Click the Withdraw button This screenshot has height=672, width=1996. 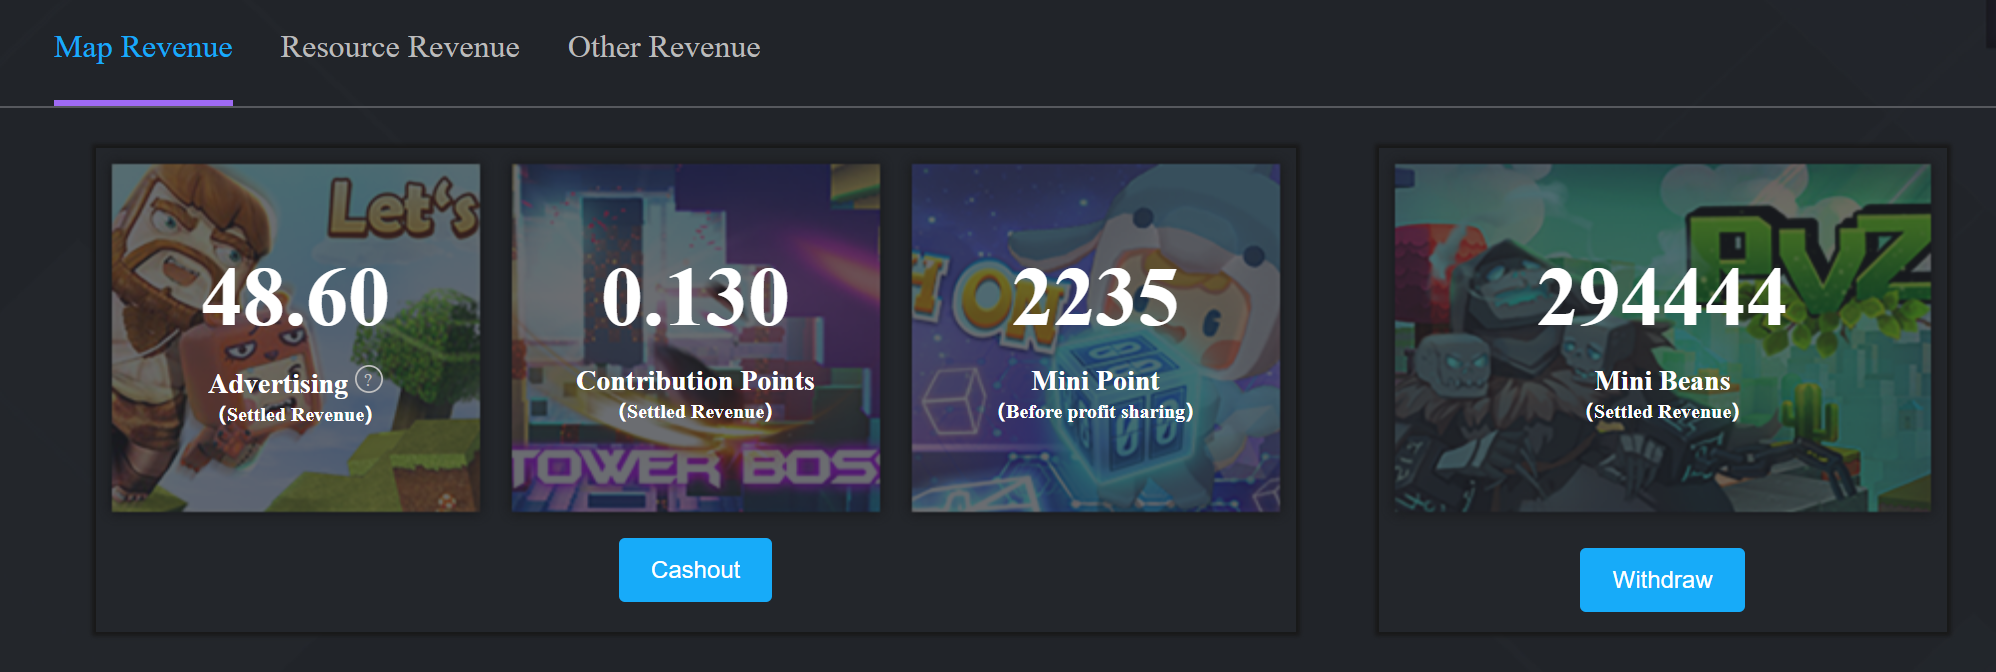click(1662, 580)
